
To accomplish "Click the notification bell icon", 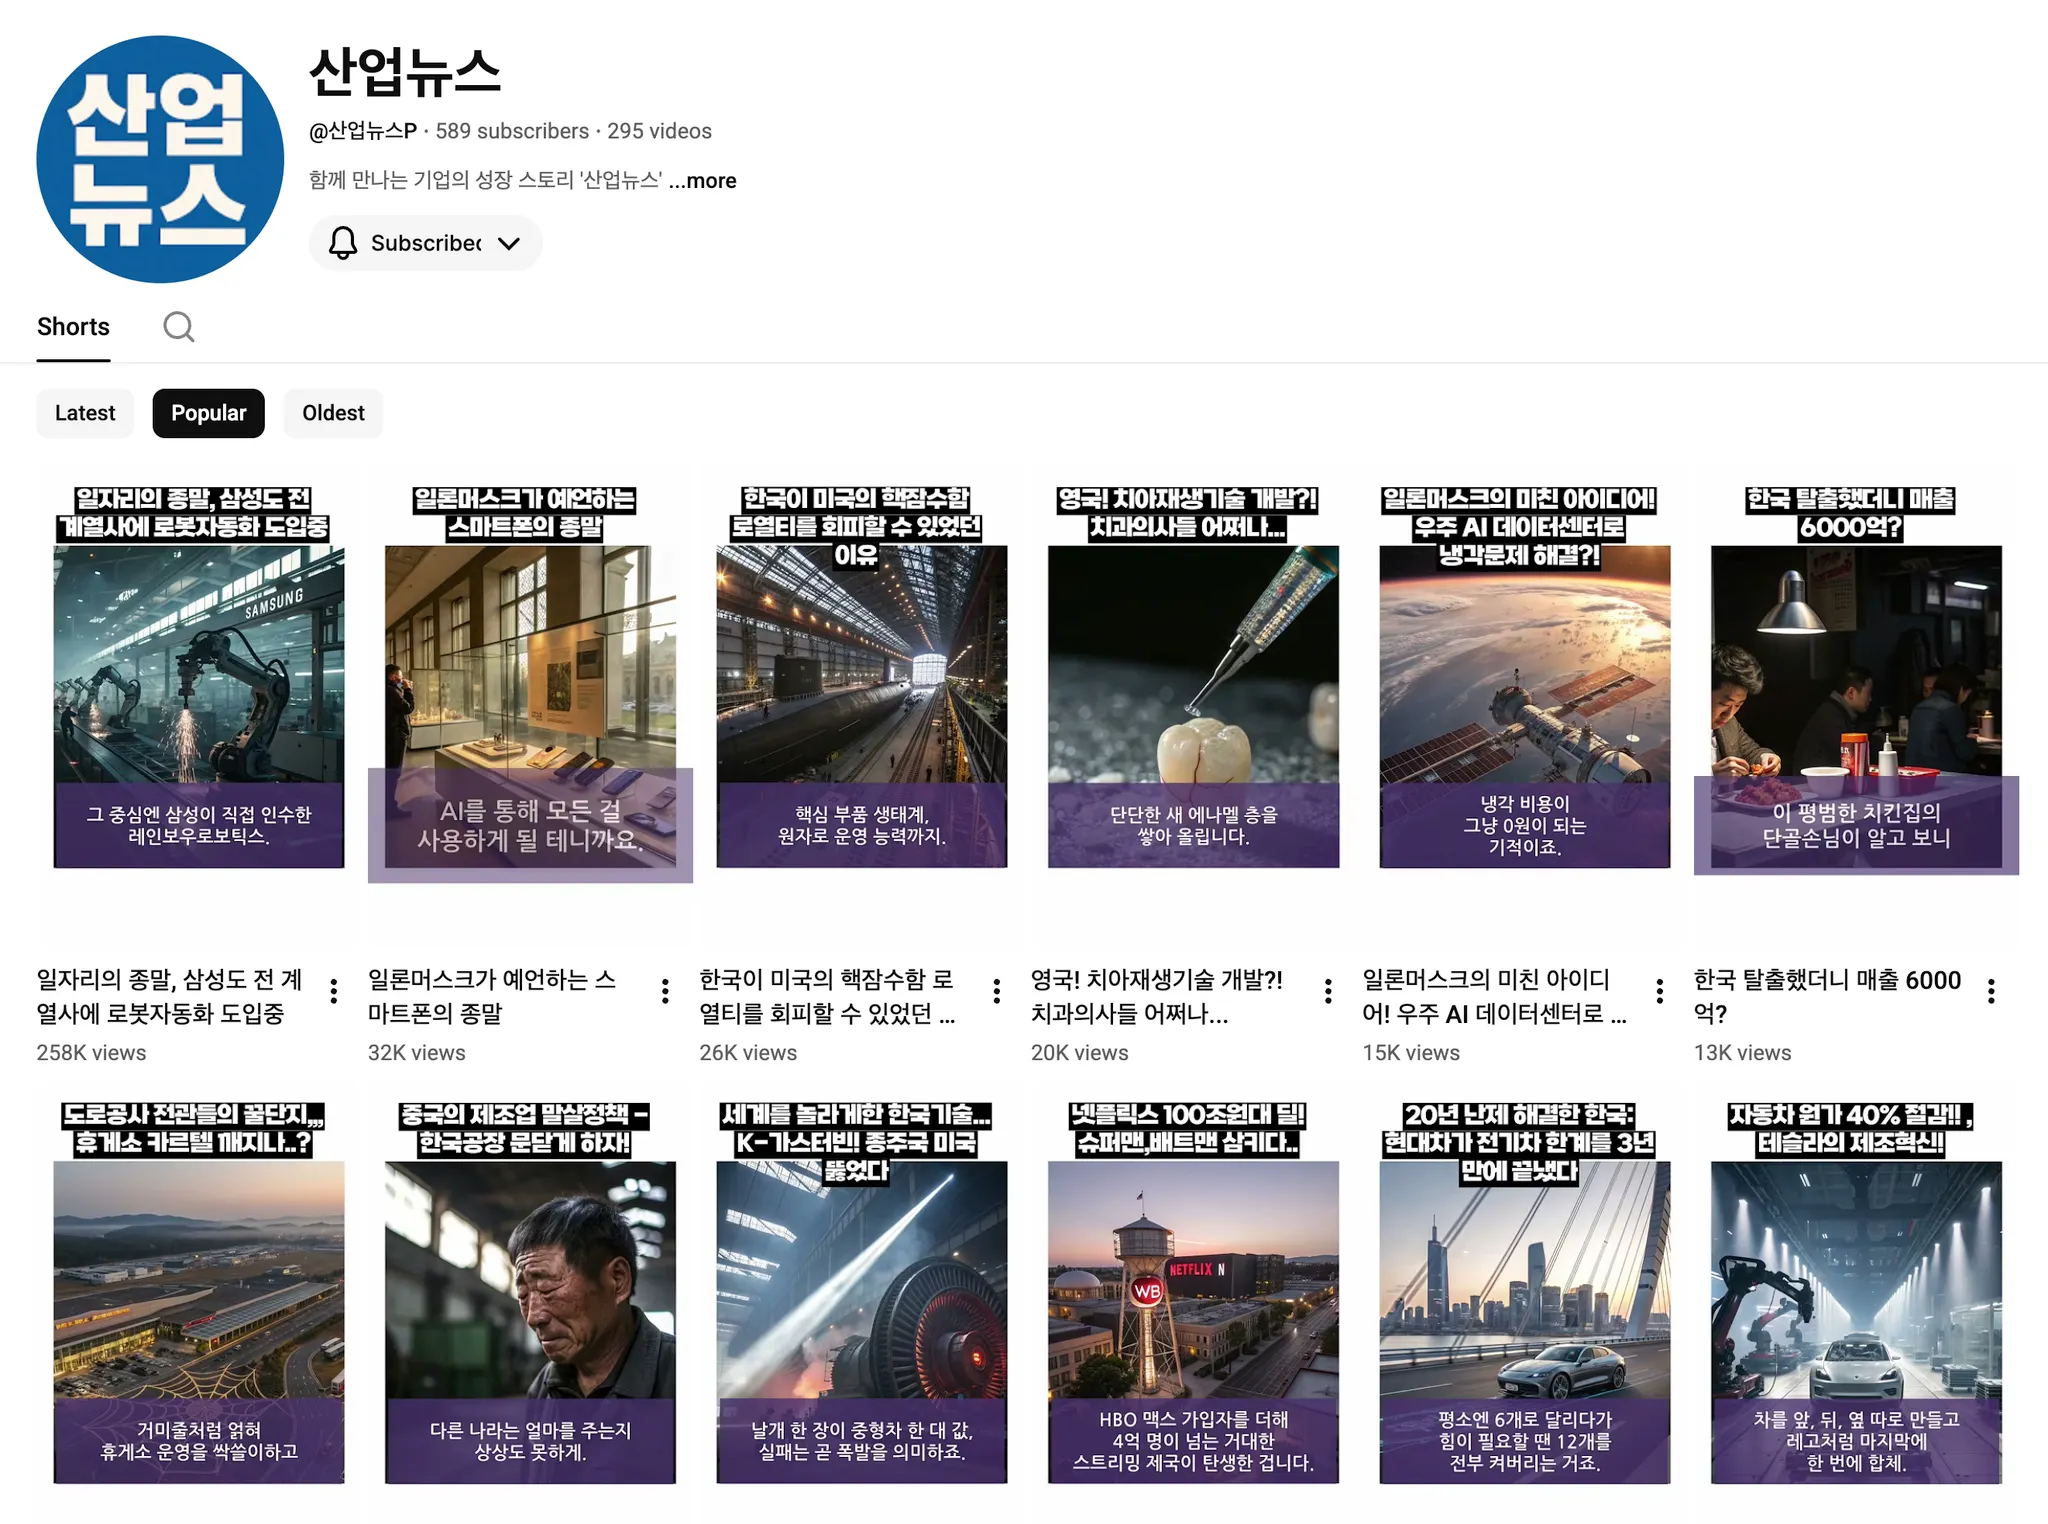I will point(343,243).
